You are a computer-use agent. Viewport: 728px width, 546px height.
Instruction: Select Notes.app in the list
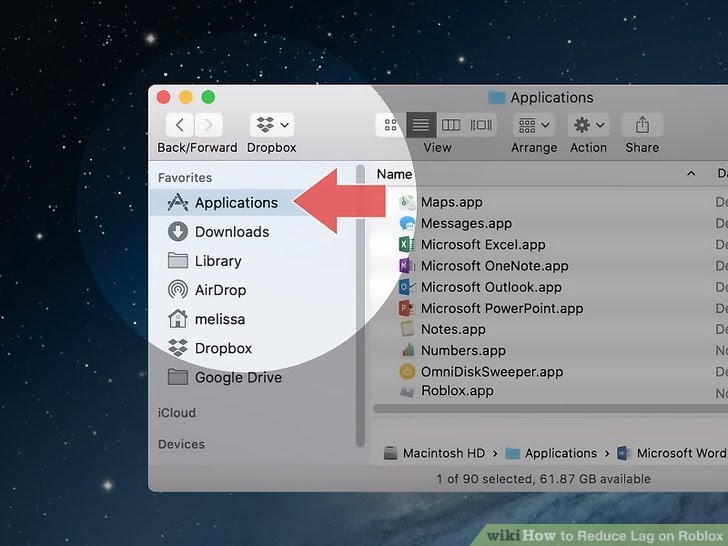(x=453, y=330)
